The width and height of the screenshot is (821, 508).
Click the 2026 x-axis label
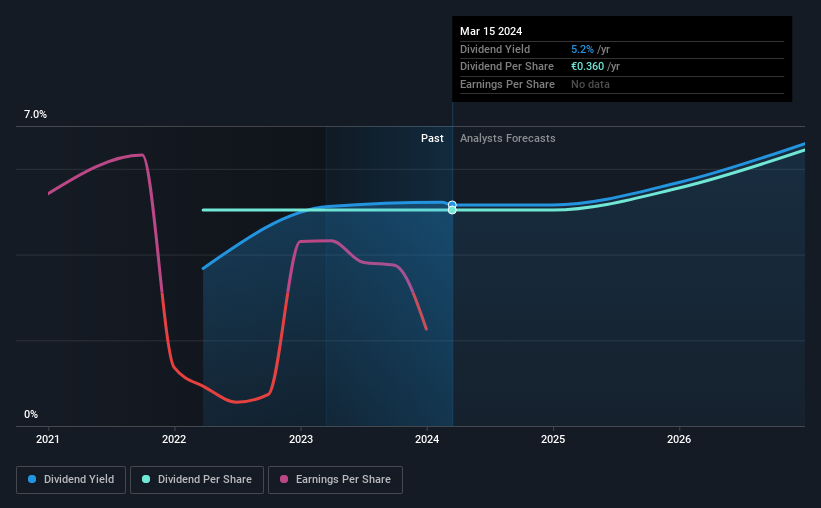679,439
